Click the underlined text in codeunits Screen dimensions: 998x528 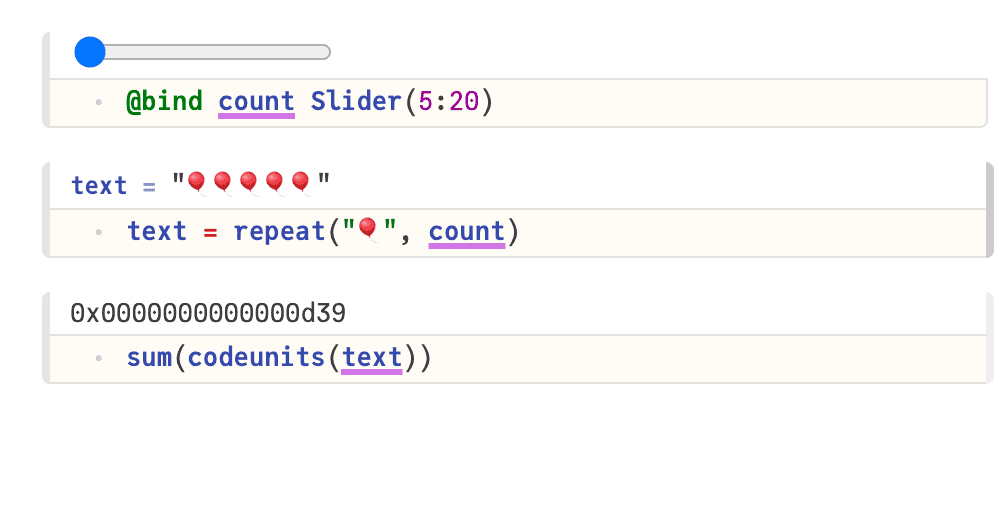click(372, 358)
